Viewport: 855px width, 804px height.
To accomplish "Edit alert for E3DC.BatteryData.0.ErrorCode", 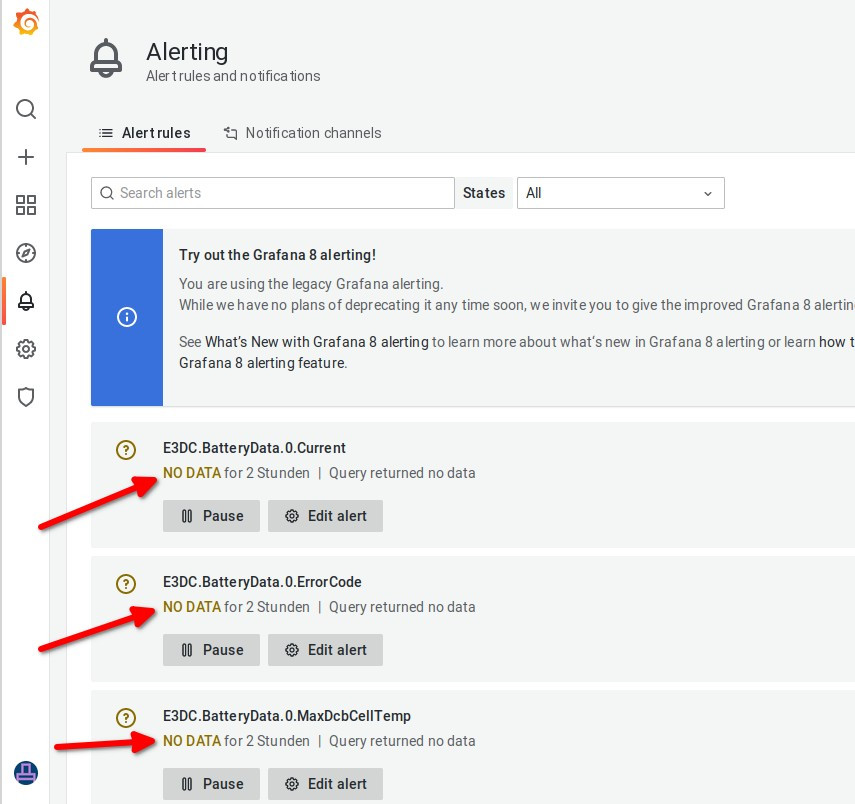I will [x=326, y=650].
